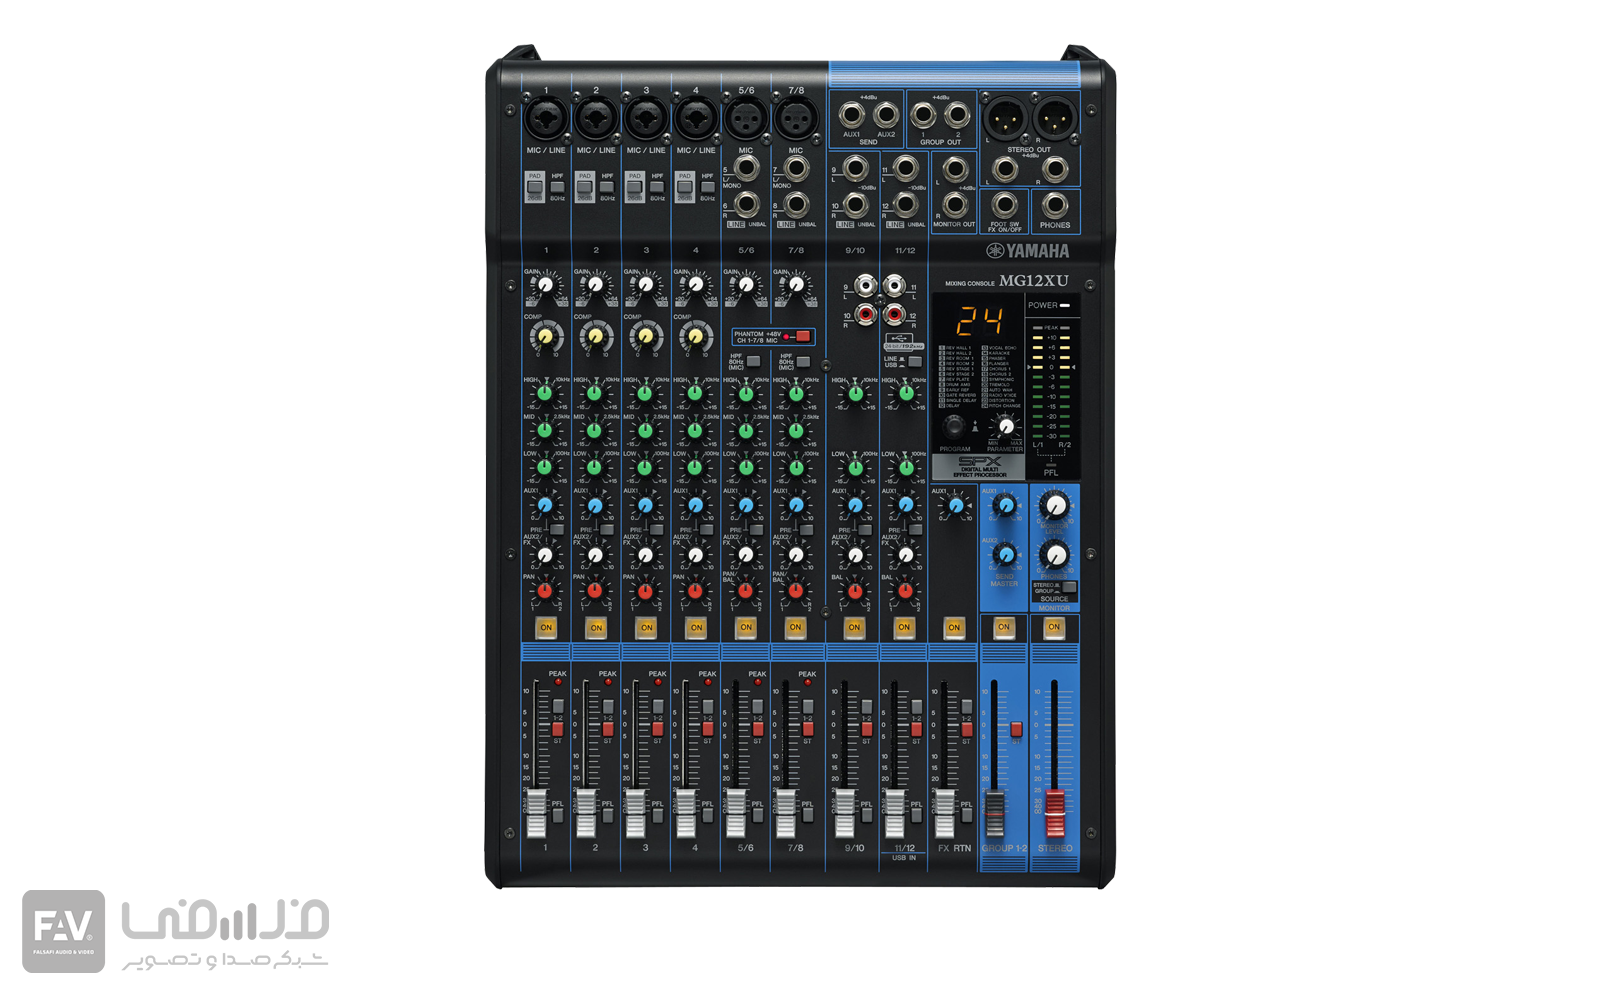1600x1000 pixels.
Task: Click the MONITOR LEVEL knob
Action: [x=1054, y=506]
